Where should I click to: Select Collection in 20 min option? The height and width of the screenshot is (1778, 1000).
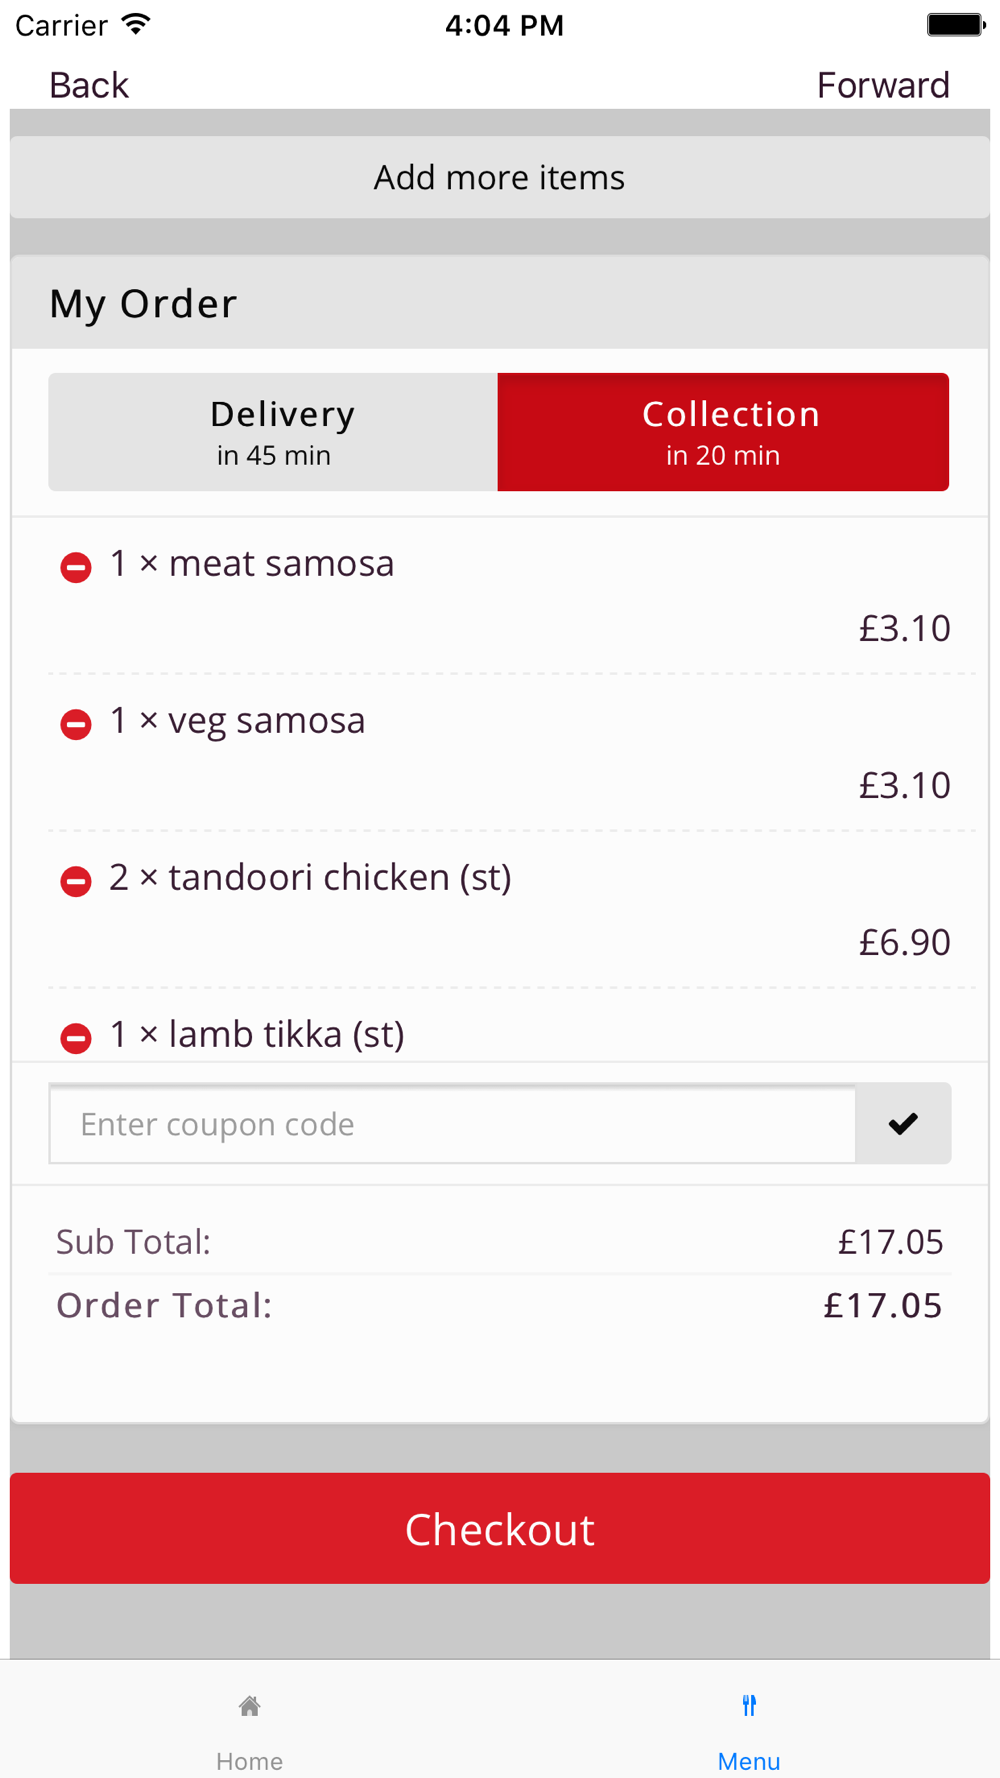point(723,432)
